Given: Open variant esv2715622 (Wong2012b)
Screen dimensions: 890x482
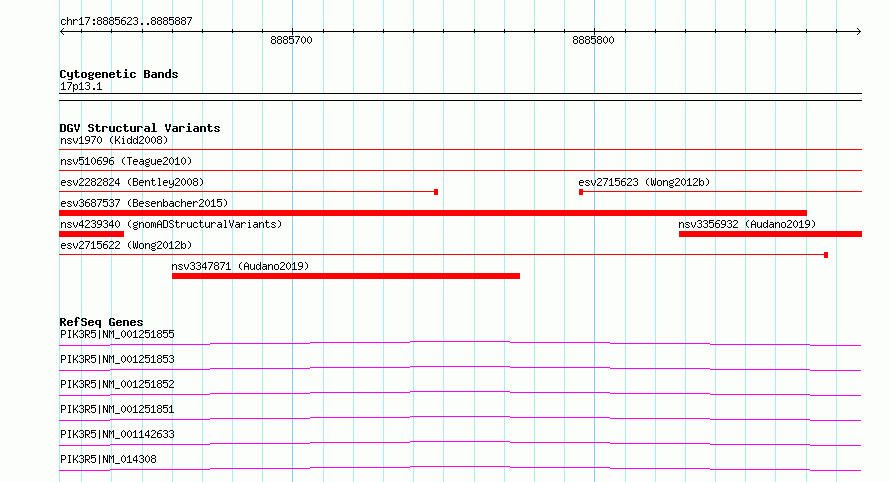Looking at the screenshot, I should [x=126, y=245].
